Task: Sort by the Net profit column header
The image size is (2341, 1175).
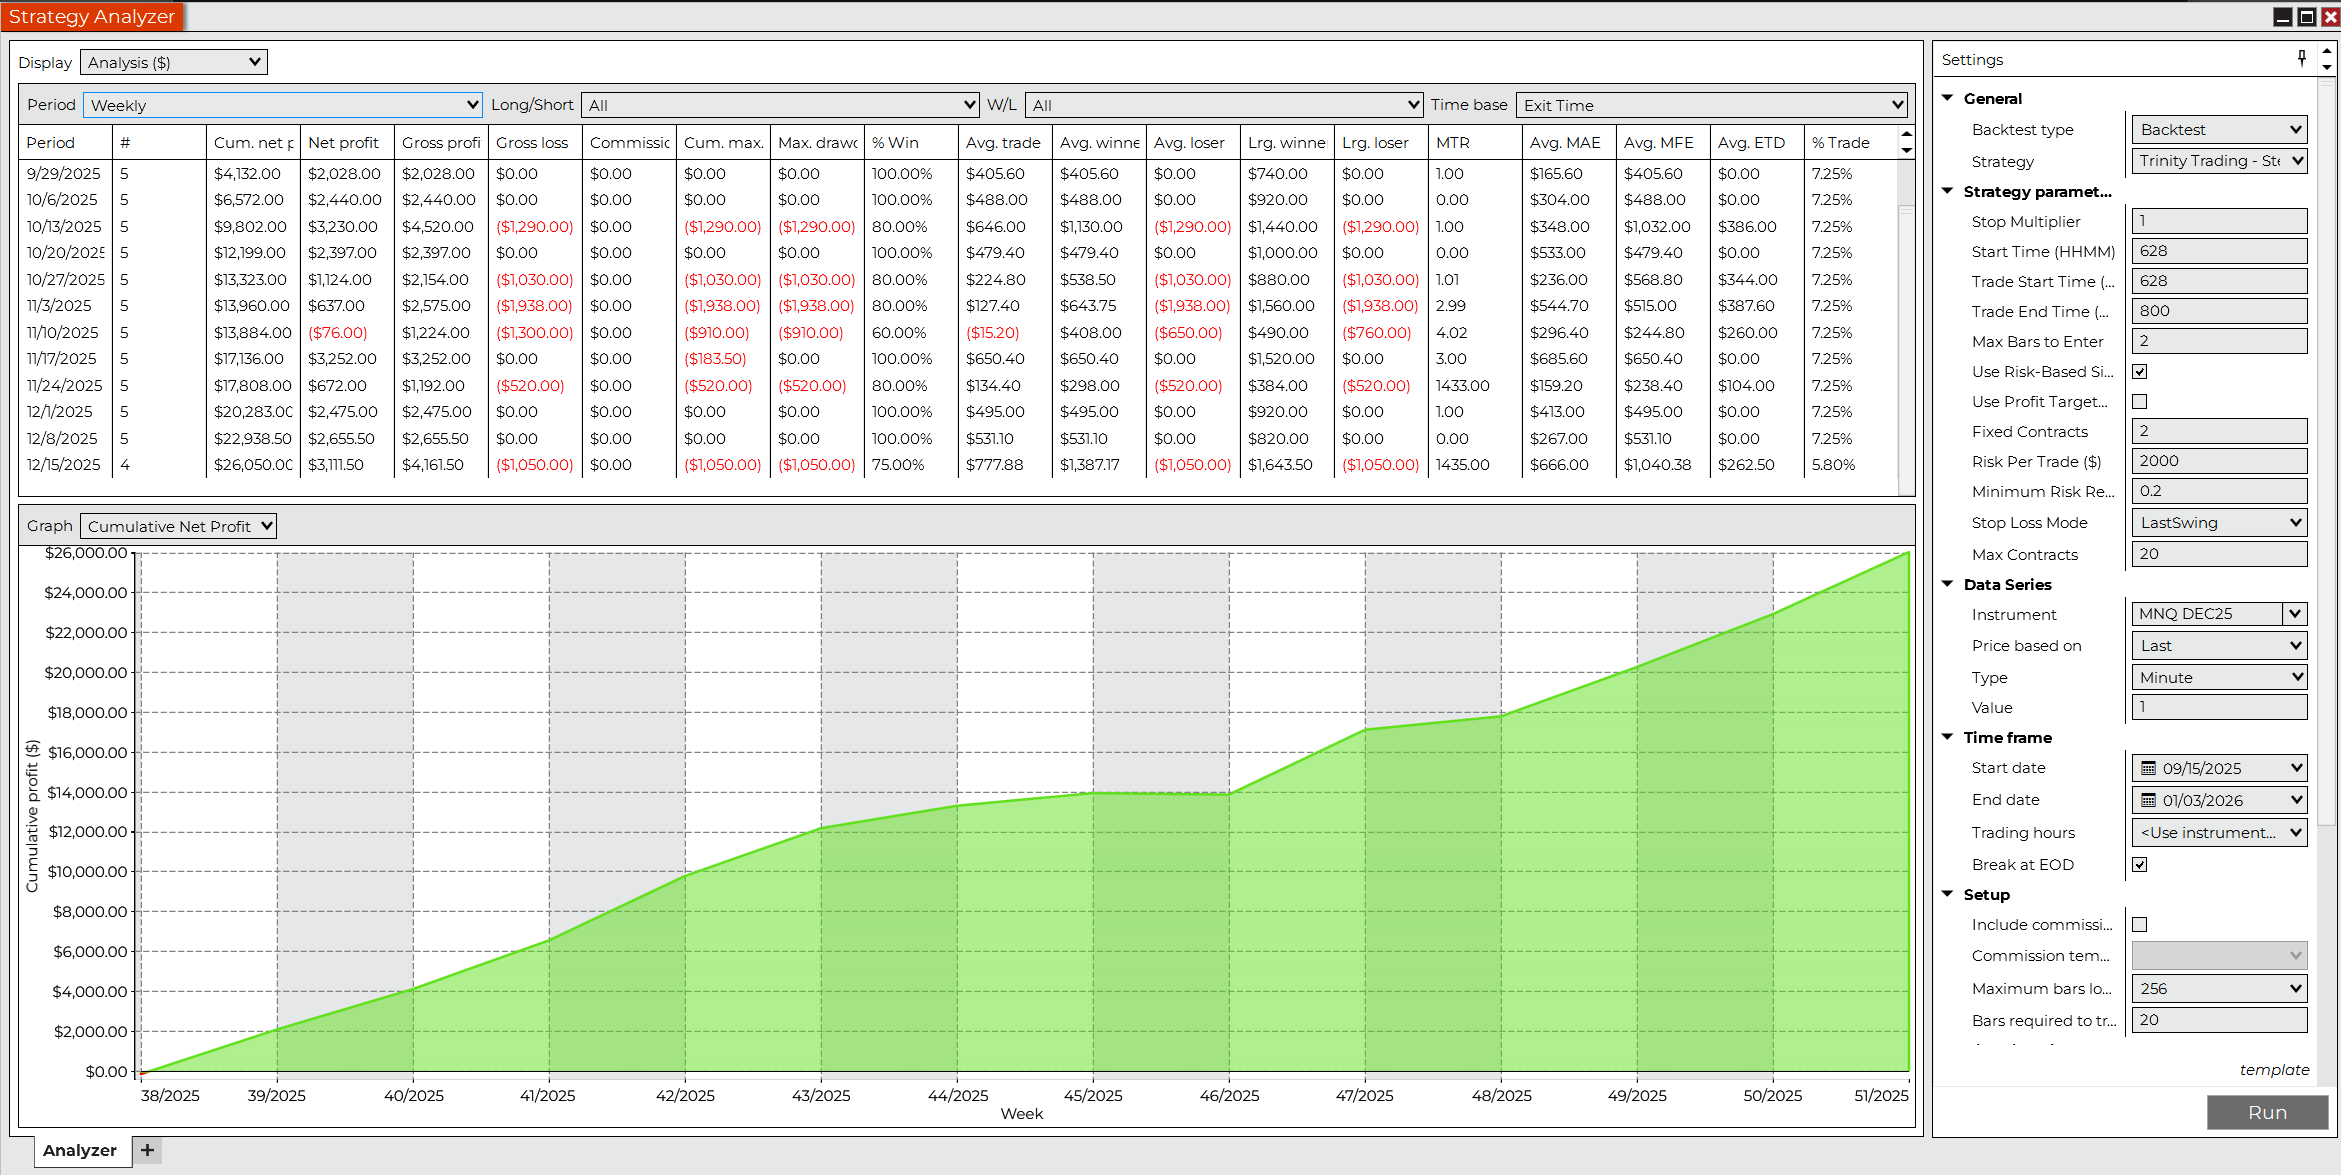Action: tap(343, 143)
